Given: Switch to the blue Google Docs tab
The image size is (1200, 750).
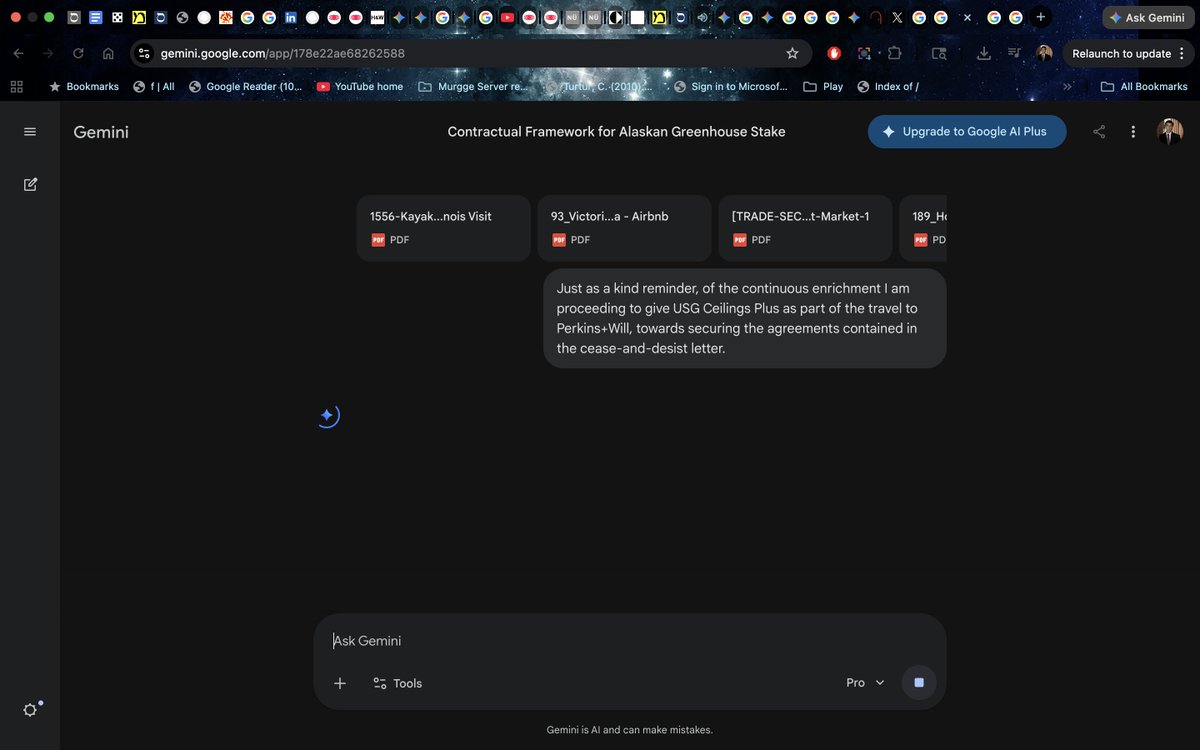Looking at the screenshot, I should pos(95,17).
